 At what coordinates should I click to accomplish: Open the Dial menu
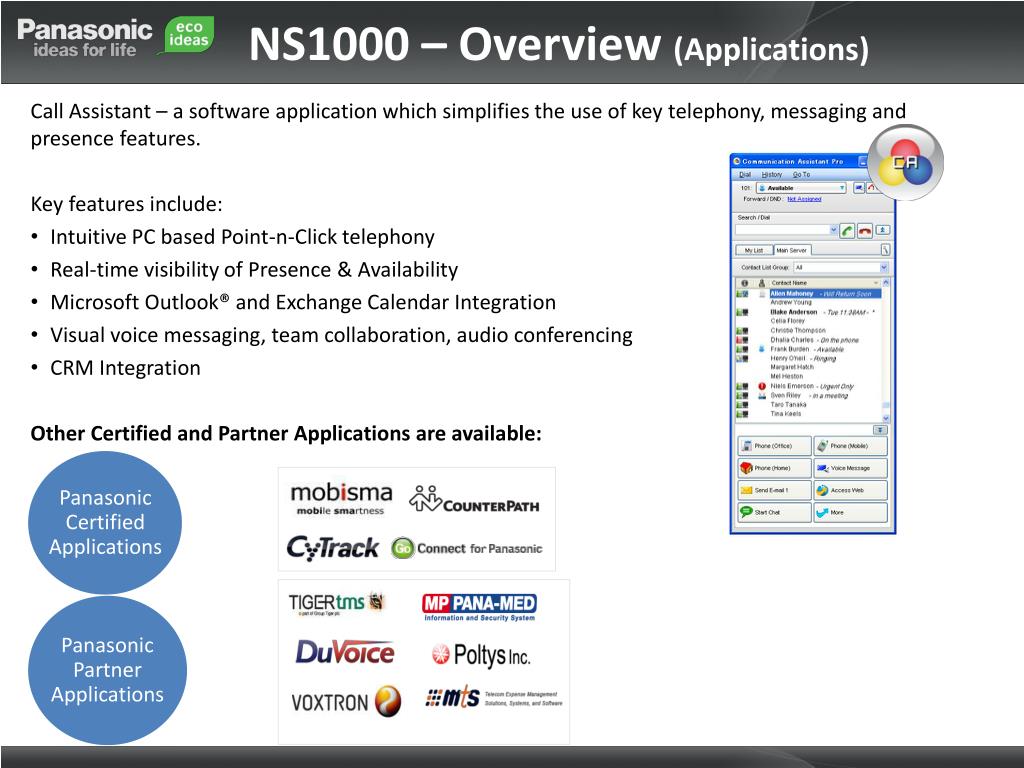pos(745,174)
